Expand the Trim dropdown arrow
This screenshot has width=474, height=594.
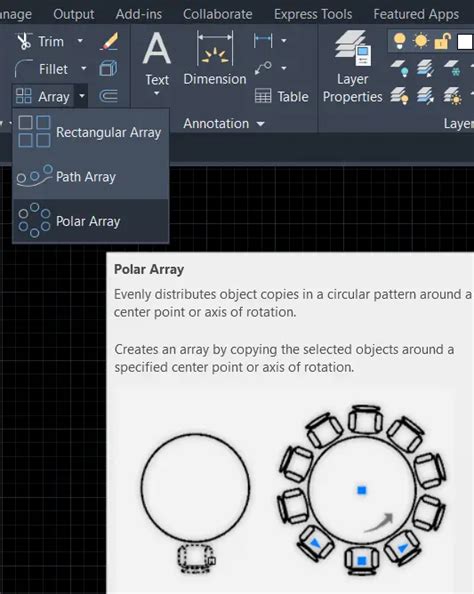tap(80, 40)
